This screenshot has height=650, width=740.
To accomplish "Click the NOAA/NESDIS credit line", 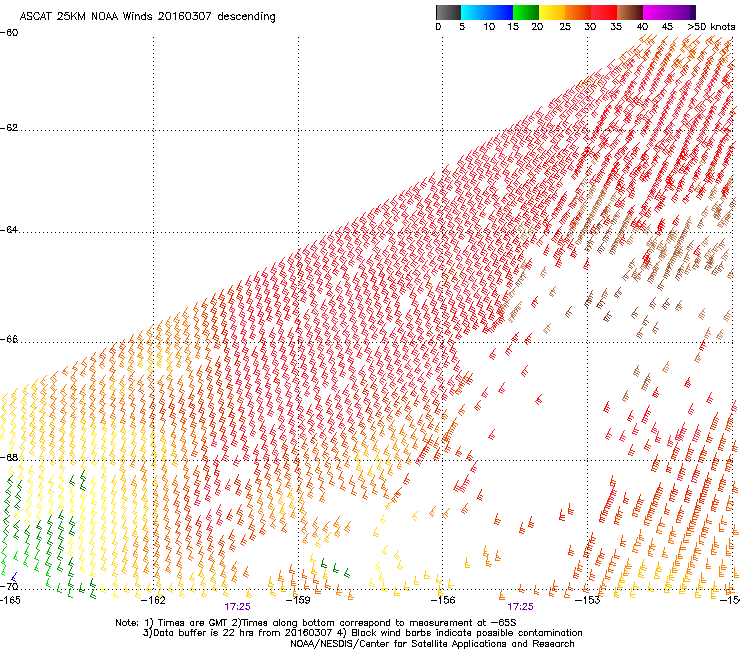I will pyautogui.click(x=432, y=644).
